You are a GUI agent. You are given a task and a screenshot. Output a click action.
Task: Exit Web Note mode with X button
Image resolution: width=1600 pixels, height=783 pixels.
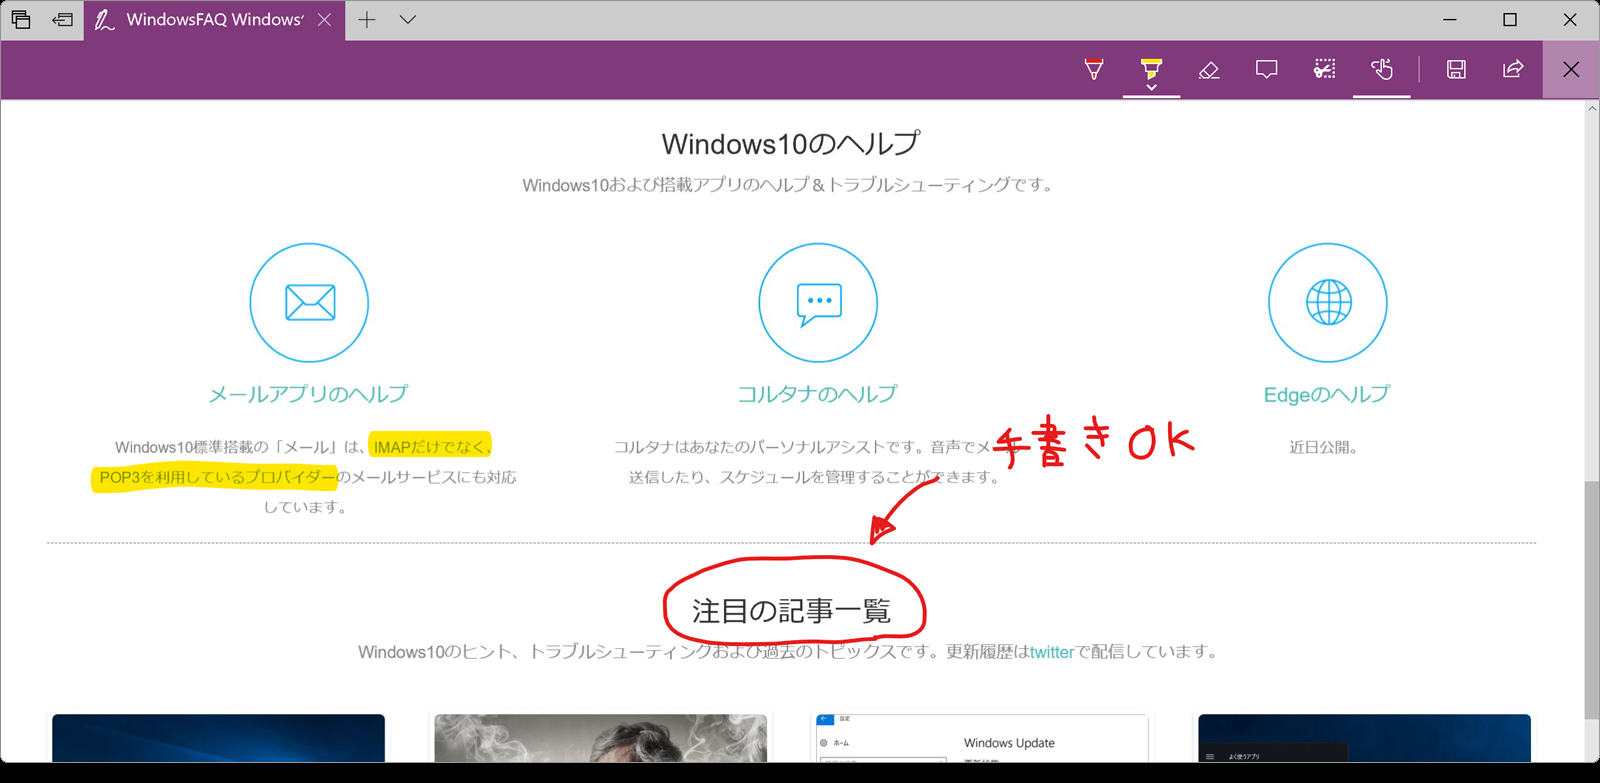pyautogui.click(x=1571, y=69)
